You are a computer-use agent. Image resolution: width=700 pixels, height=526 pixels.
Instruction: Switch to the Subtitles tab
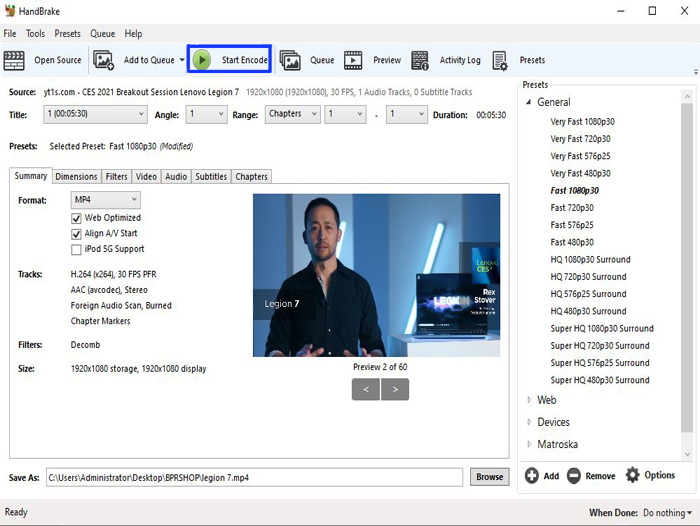pyautogui.click(x=211, y=177)
